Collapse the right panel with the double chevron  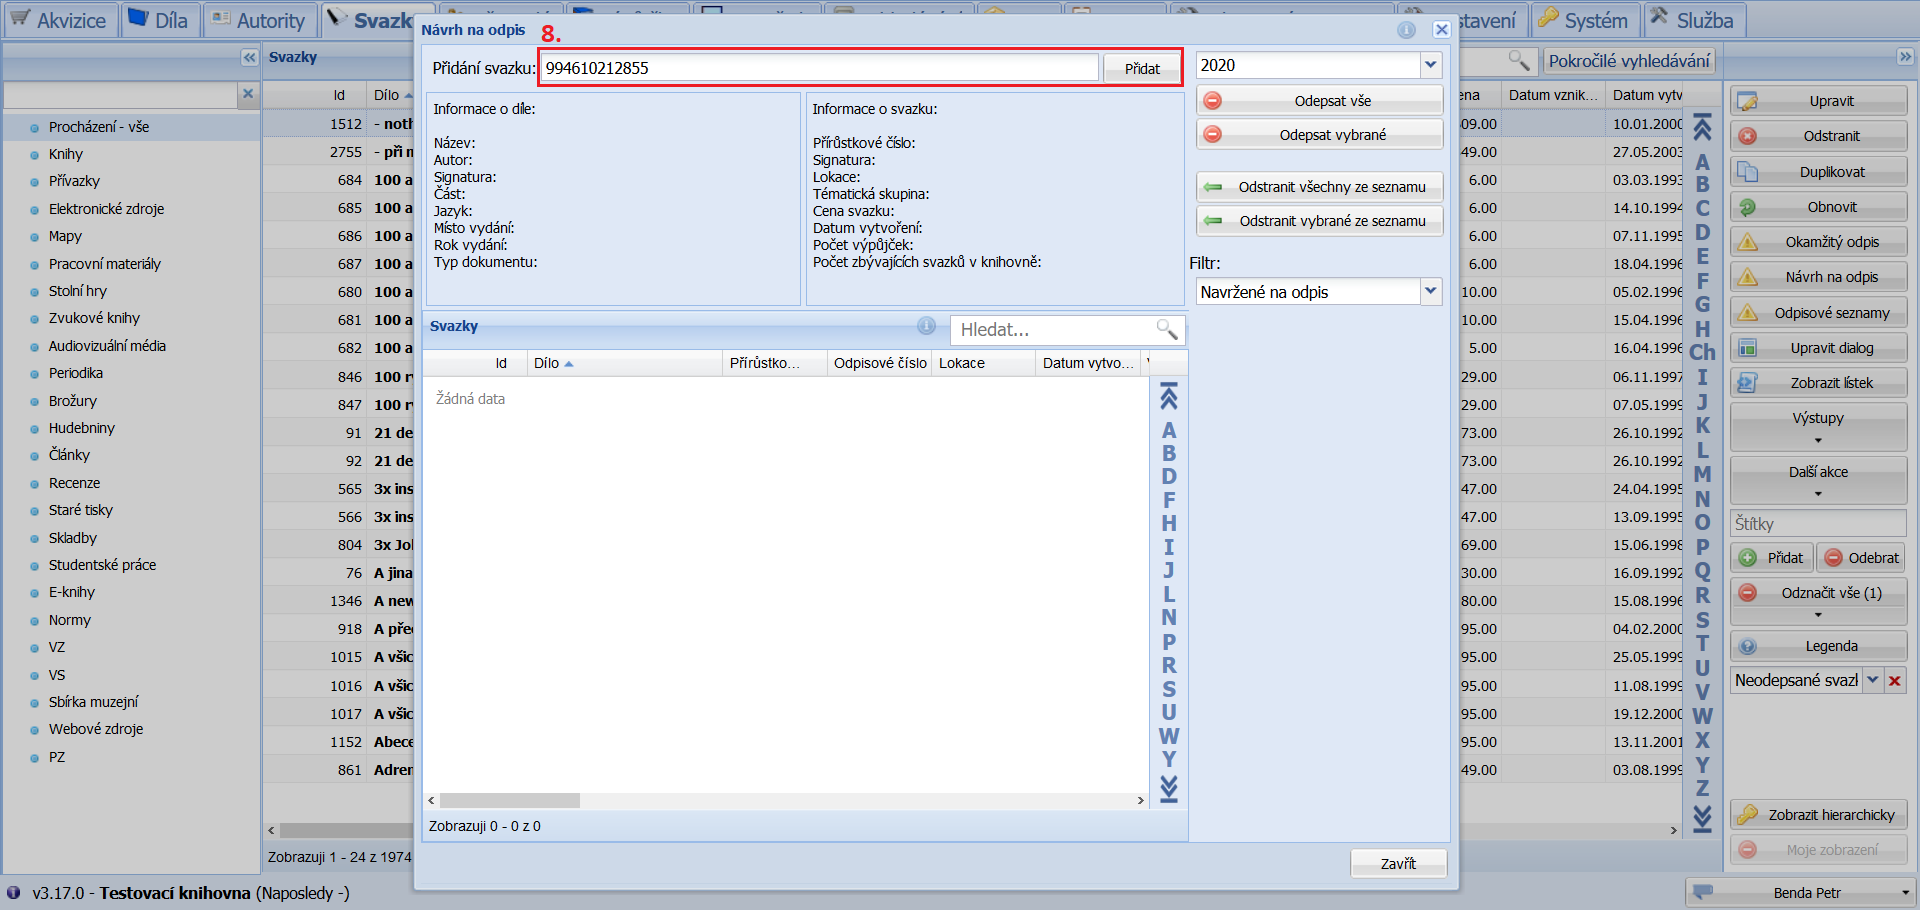pos(1905,57)
